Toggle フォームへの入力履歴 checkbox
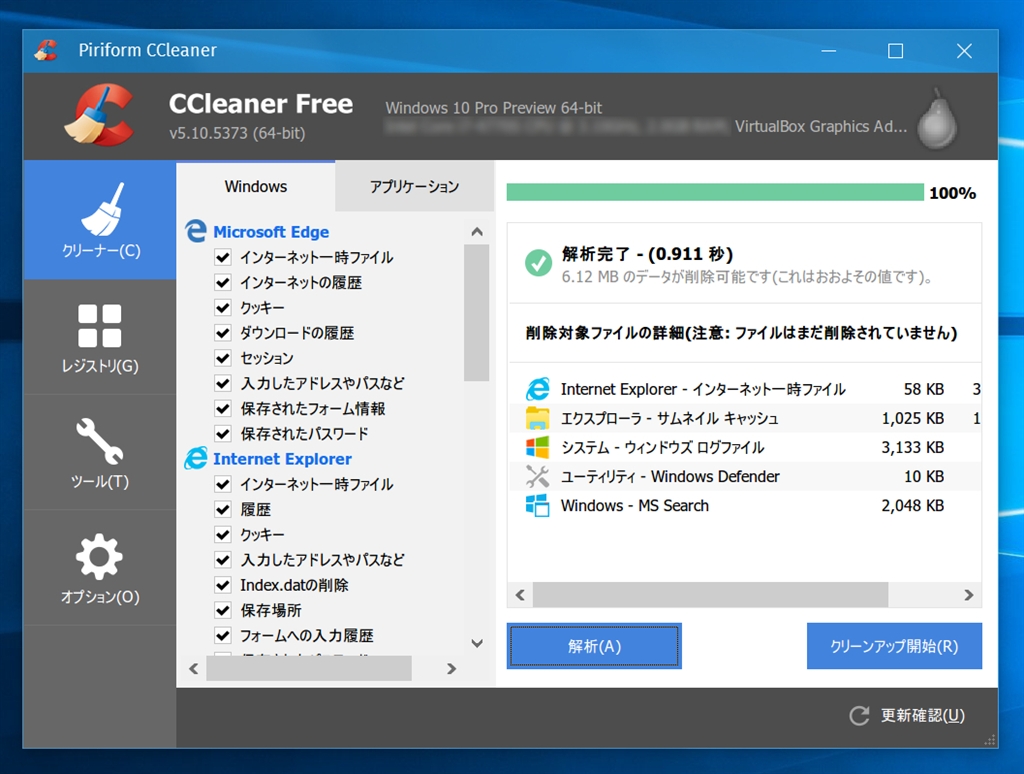This screenshot has height=774, width=1024. [x=223, y=636]
